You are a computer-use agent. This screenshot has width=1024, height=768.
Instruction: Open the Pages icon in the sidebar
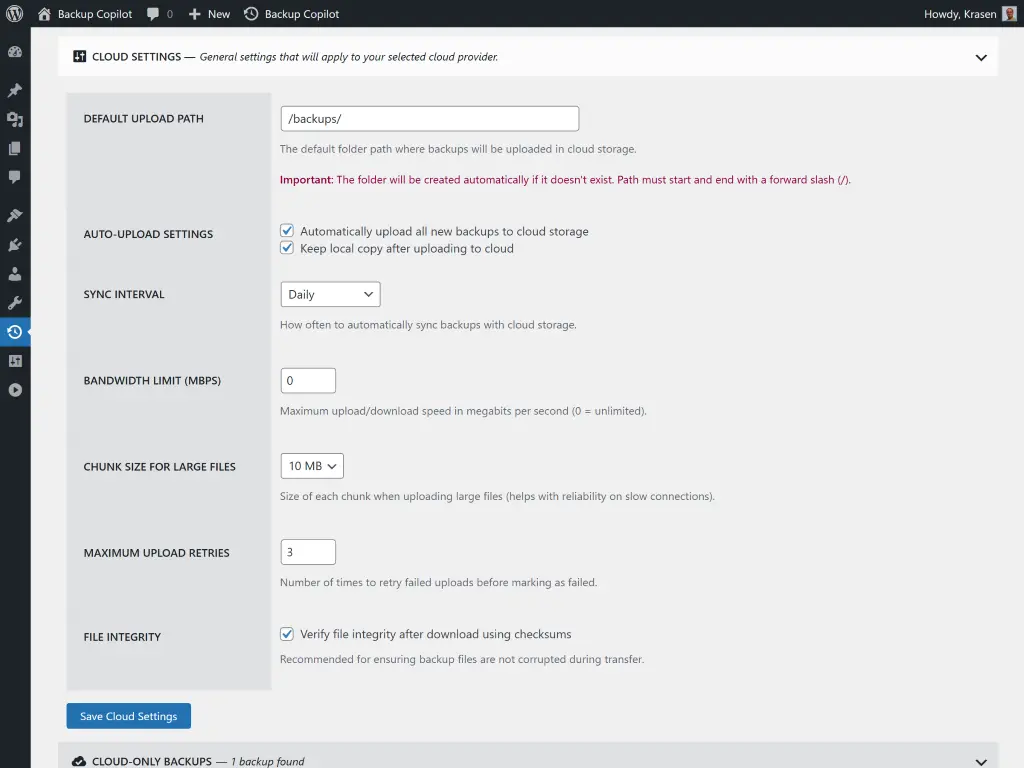coord(15,145)
